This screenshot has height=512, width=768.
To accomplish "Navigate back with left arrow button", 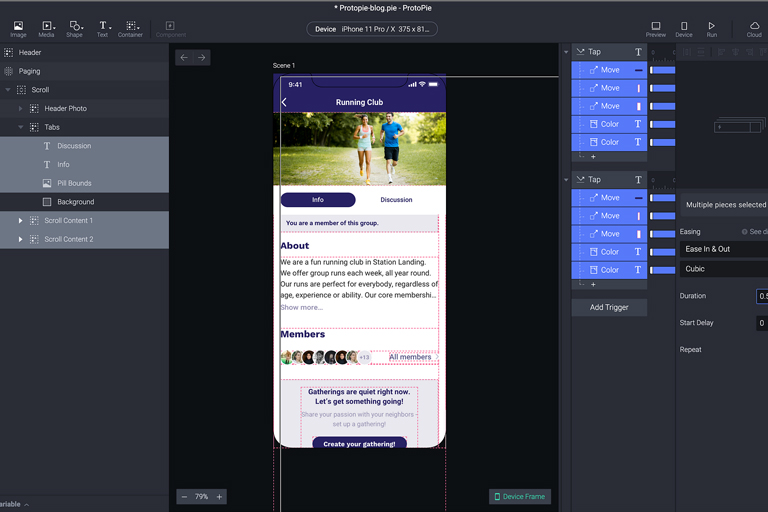I will [184, 58].
